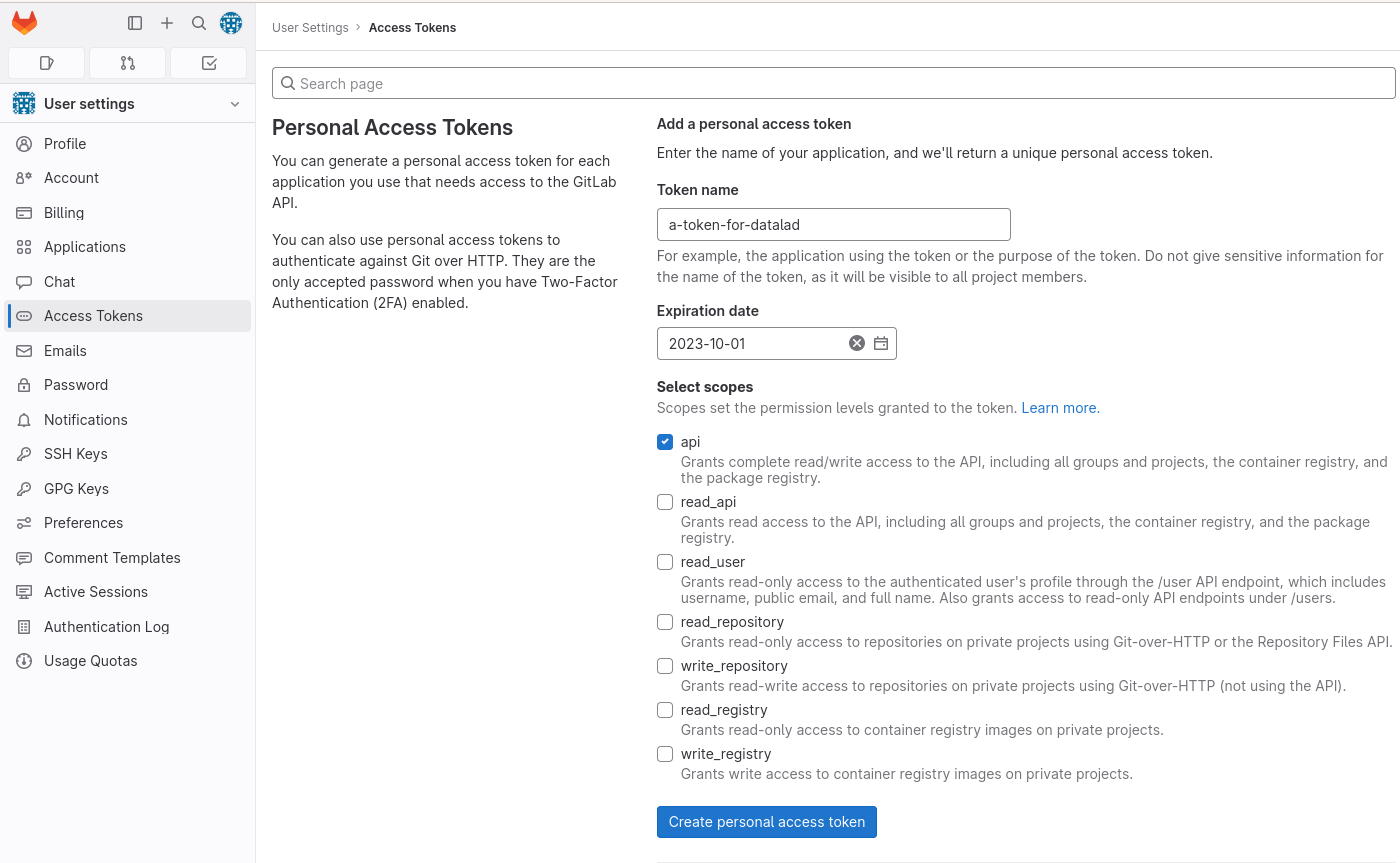Image resolution: width=1400 pixels, height=863 pixels.
Task: Open the expiration date calendar picker
Action: 881,343
